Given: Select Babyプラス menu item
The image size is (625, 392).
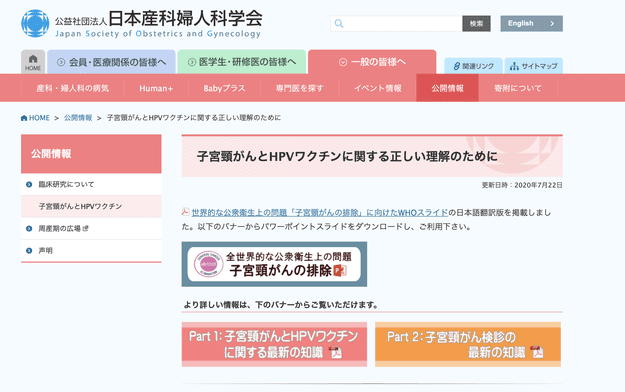Looking at the screenshot, I should (x=224, y=88).
